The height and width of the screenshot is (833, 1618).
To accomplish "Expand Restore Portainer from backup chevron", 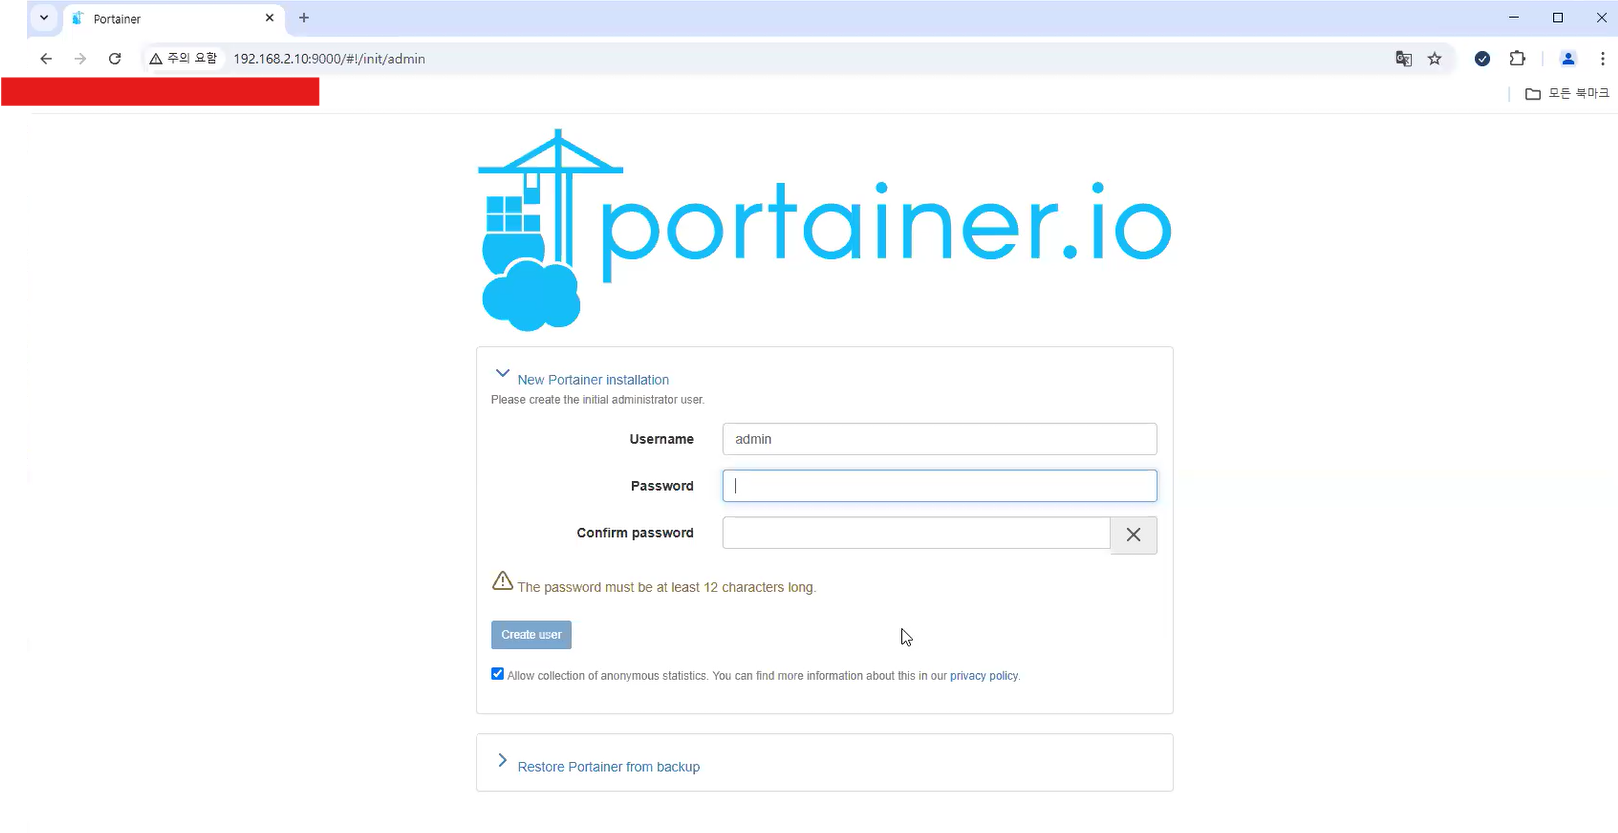I will (x=502, y=761).
